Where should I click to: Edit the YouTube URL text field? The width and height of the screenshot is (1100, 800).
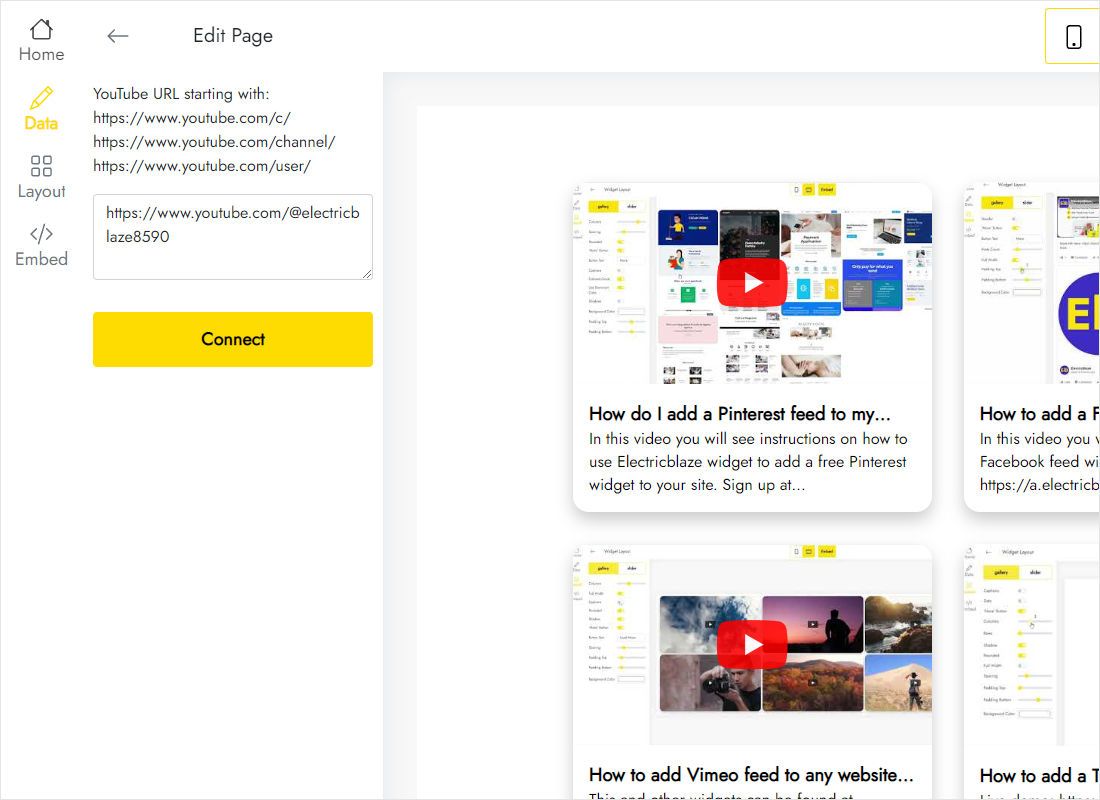coord(233,237)
